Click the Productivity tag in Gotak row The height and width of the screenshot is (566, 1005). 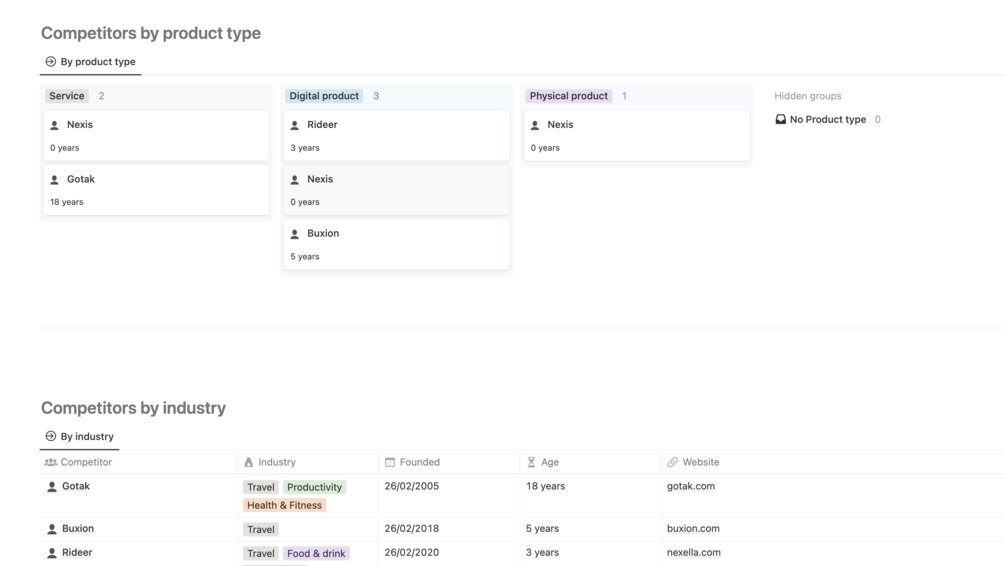pyautogui.click(x=314, y=488)
